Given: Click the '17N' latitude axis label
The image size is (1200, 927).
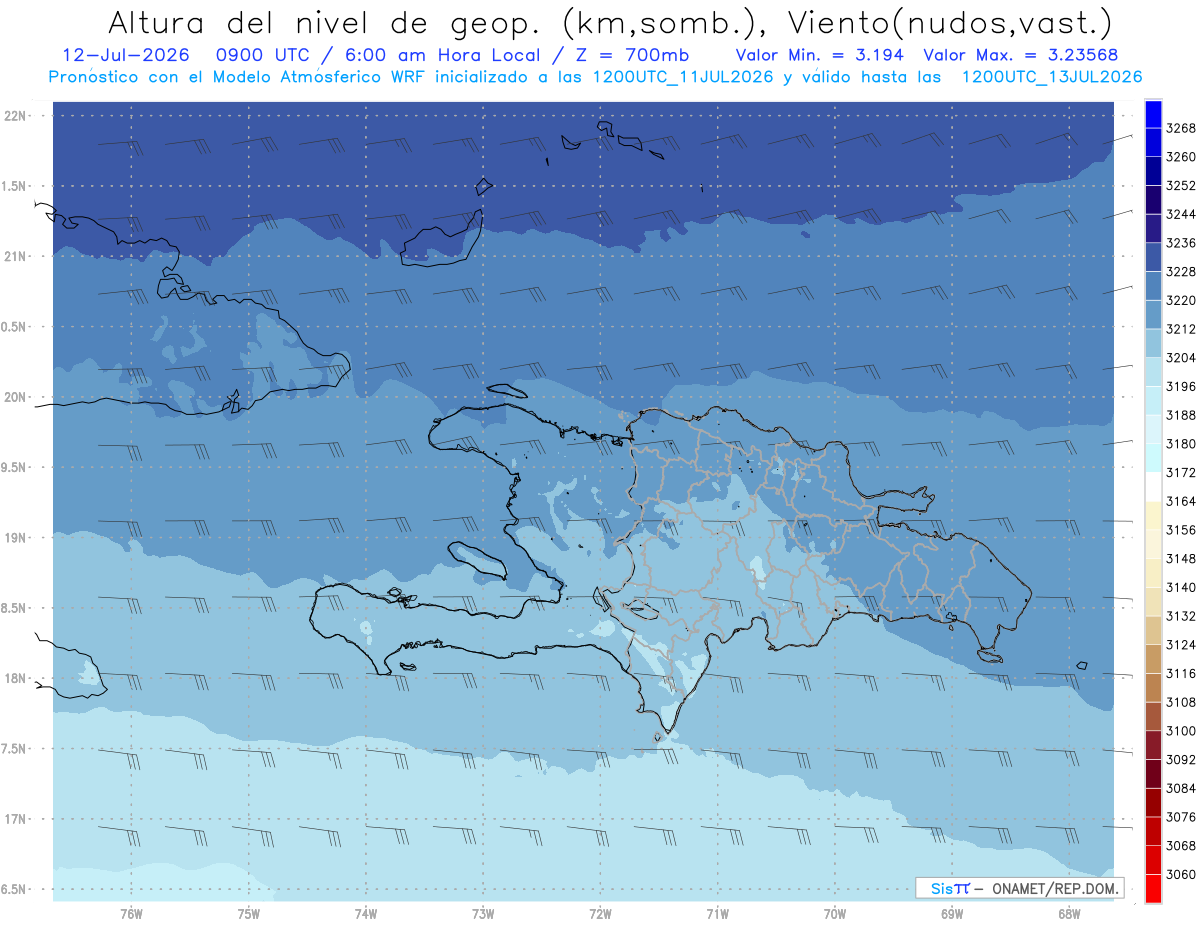Looking at the screenshot, I should tap(16, 819).
